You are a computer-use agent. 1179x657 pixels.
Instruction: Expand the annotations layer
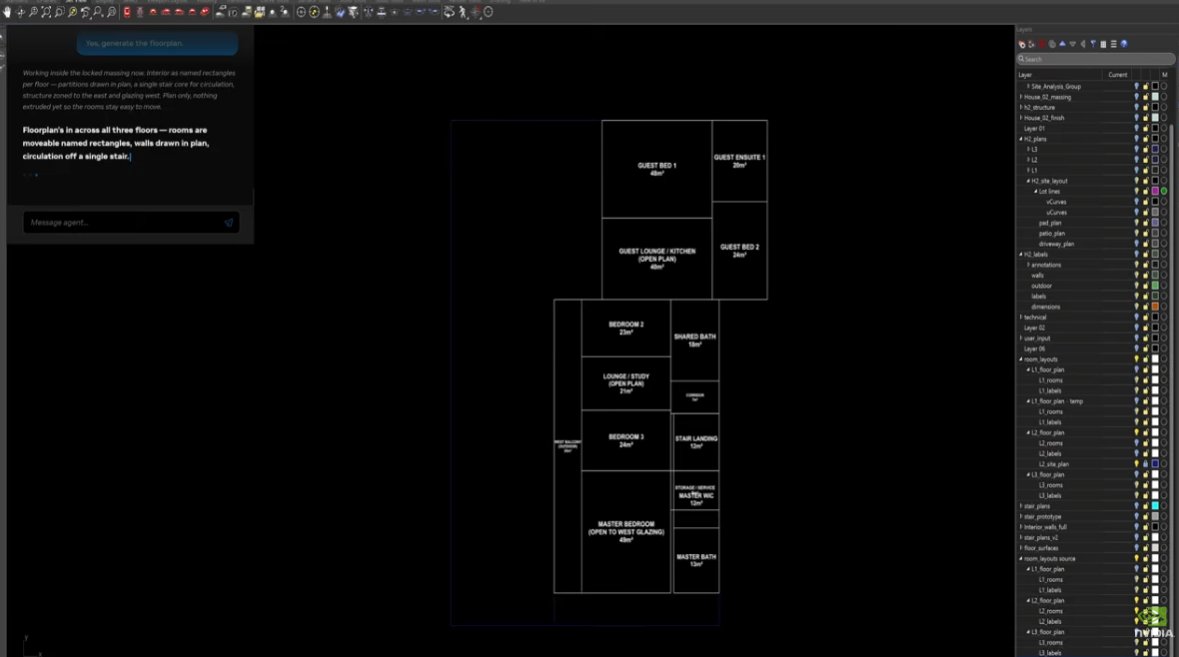[1028, 265]
